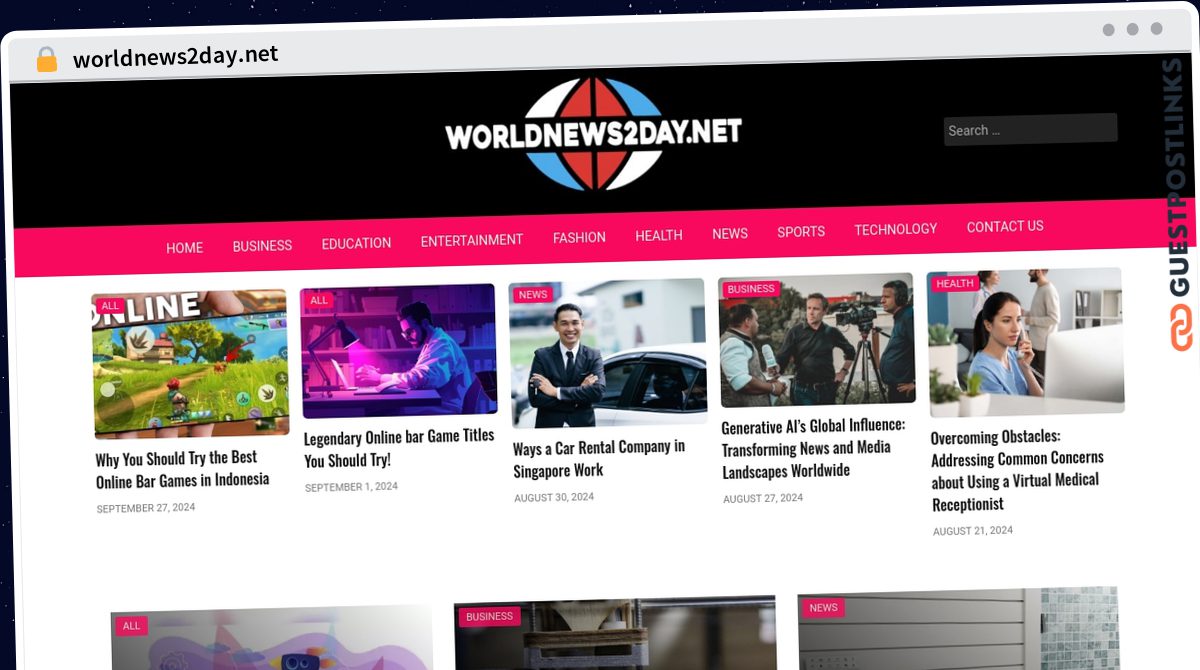Read 'Overcoming Obstacles' virtual receptionist article

(x=1017, y=470)
